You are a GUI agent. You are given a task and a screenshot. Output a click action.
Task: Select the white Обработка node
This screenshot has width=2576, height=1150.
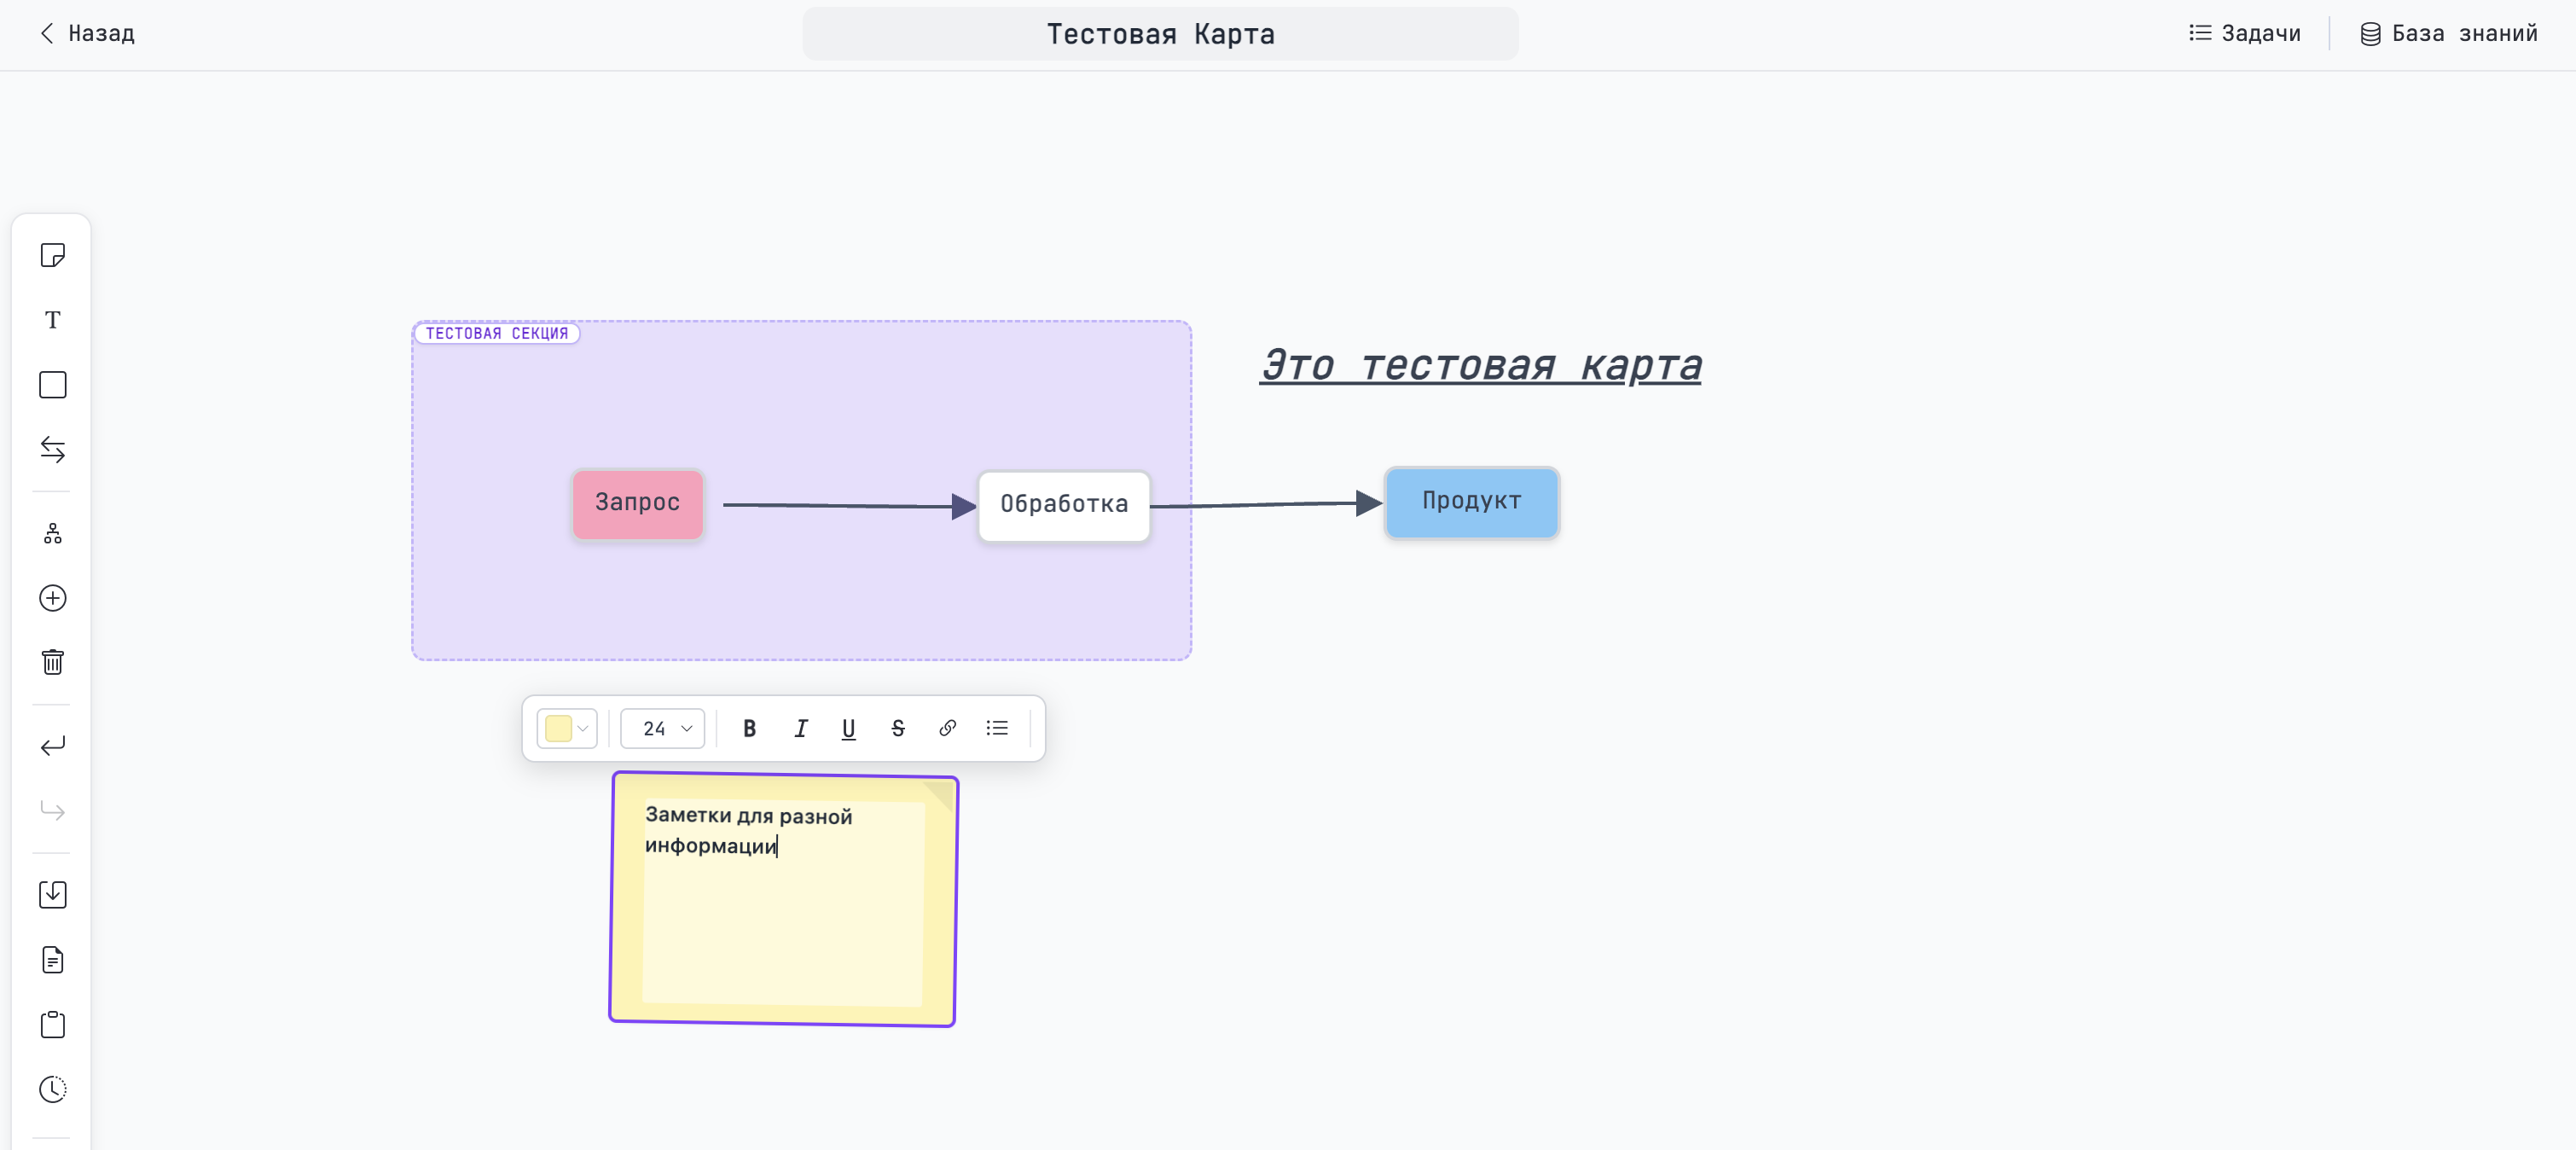coord(1064,506)
